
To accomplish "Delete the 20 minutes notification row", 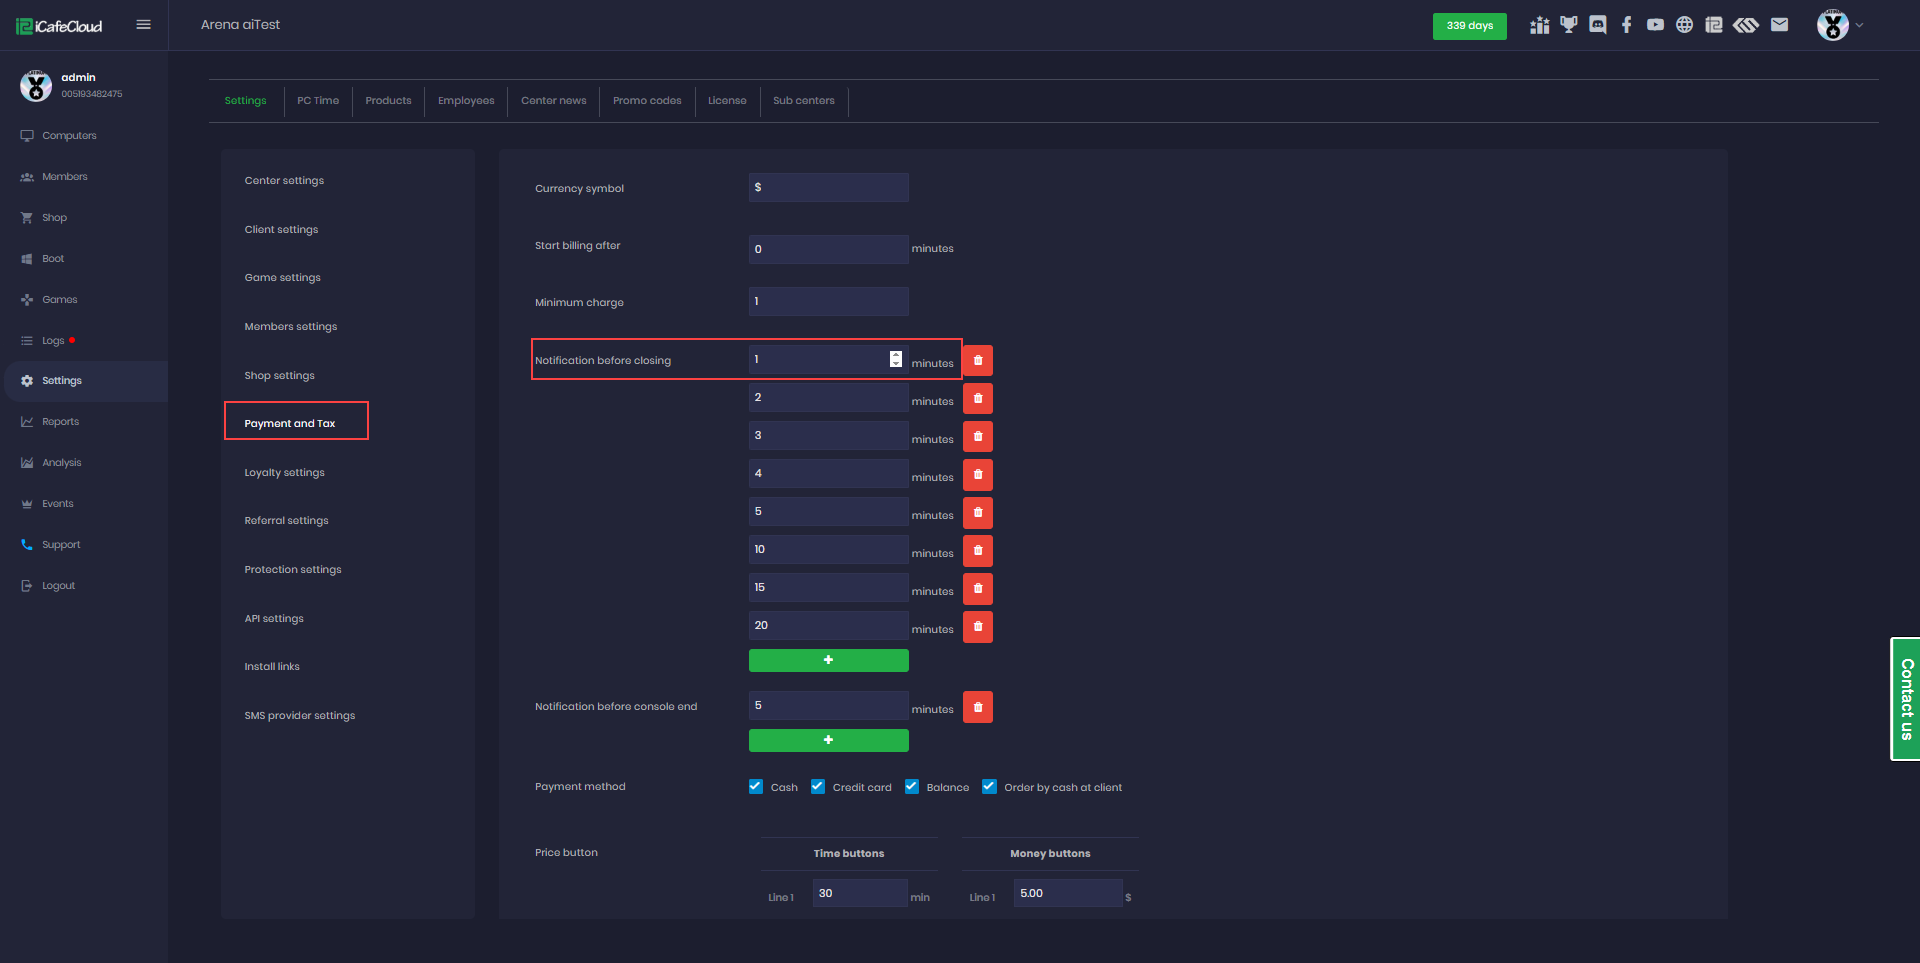I will (978, 627).
